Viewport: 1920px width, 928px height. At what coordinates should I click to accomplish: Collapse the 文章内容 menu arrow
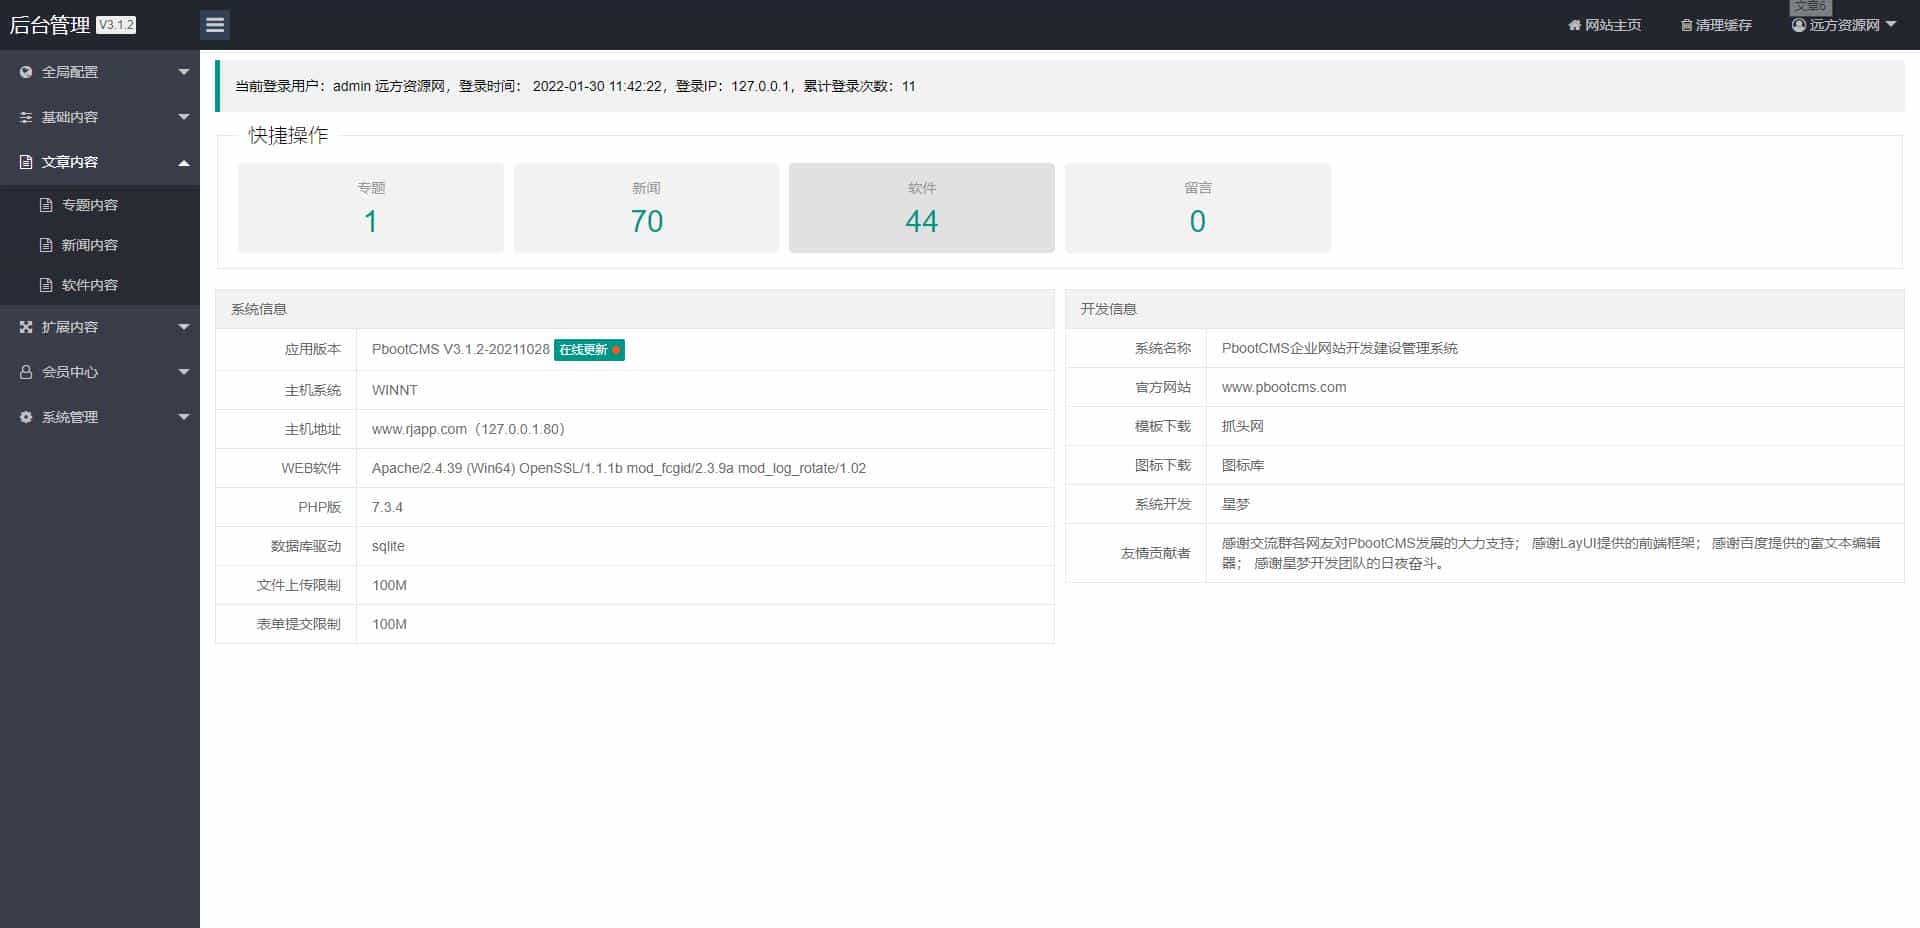184,162
